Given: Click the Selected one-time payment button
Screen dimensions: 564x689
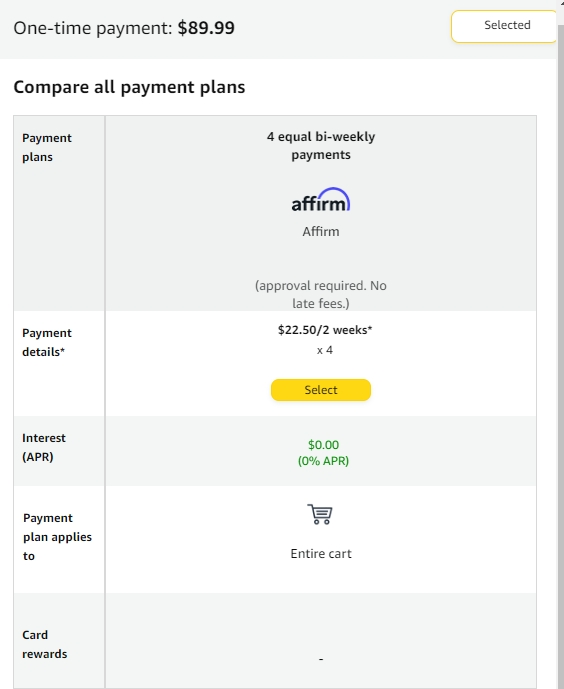Looking at the screenshot, I should [504, 26].
